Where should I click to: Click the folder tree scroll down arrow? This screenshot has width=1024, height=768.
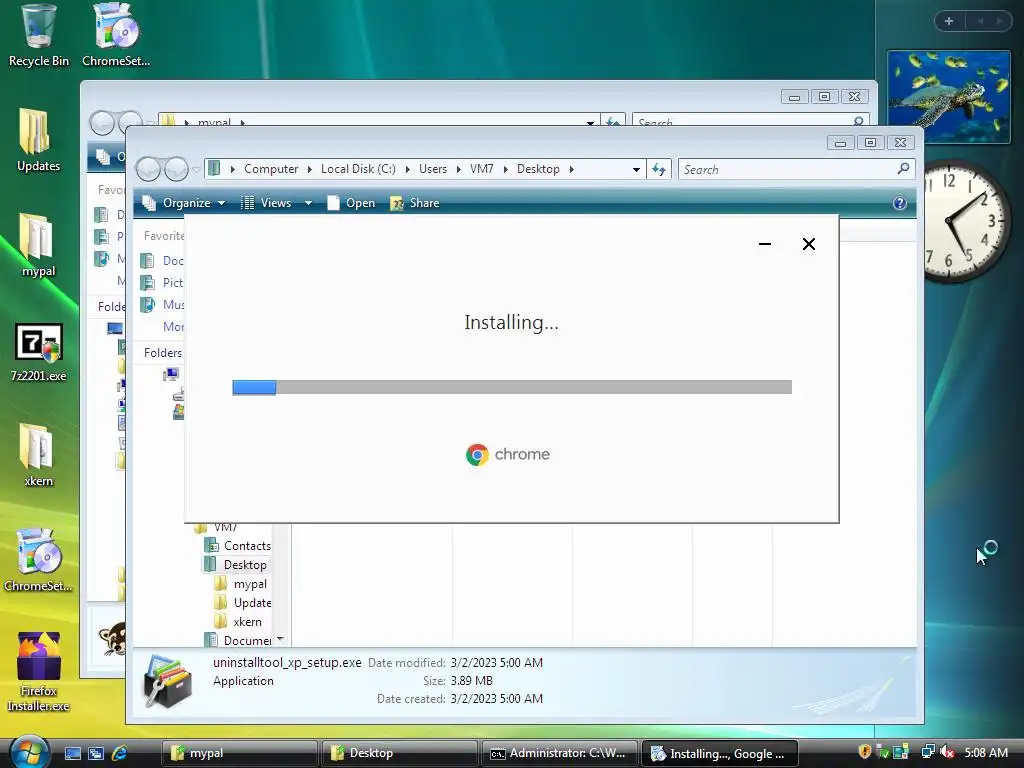(280, 639)
